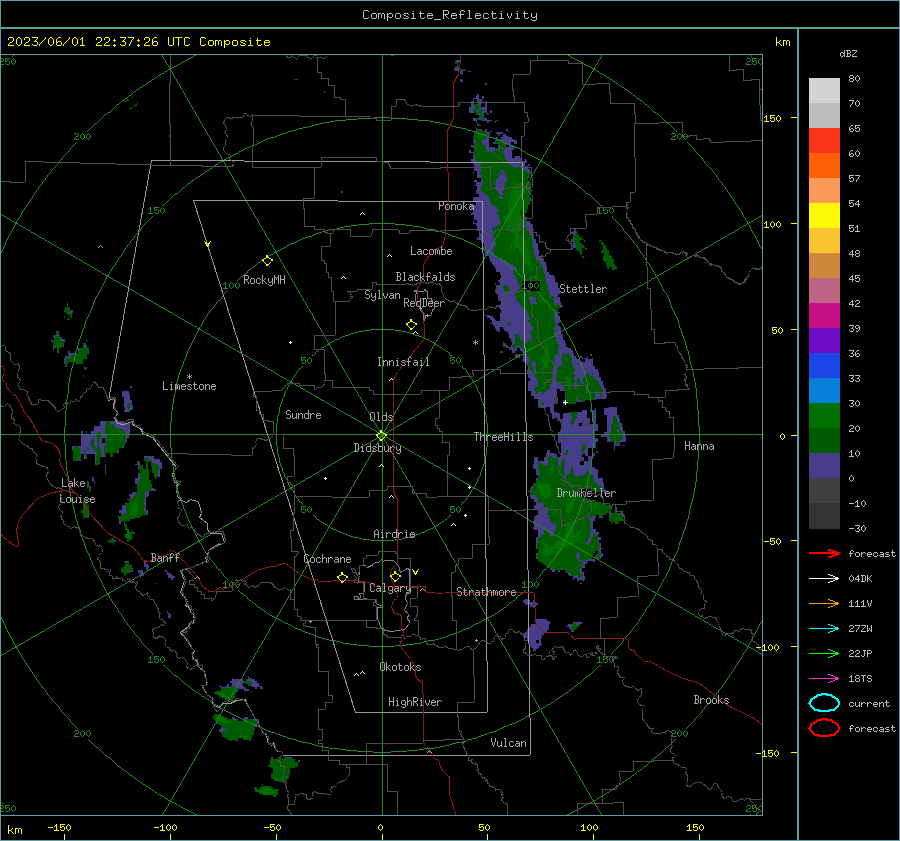The height and width of the screenshot is (841, 900).
Task: Pick the magenta swatch in dBZ scale
Action: tap(824, 316)
